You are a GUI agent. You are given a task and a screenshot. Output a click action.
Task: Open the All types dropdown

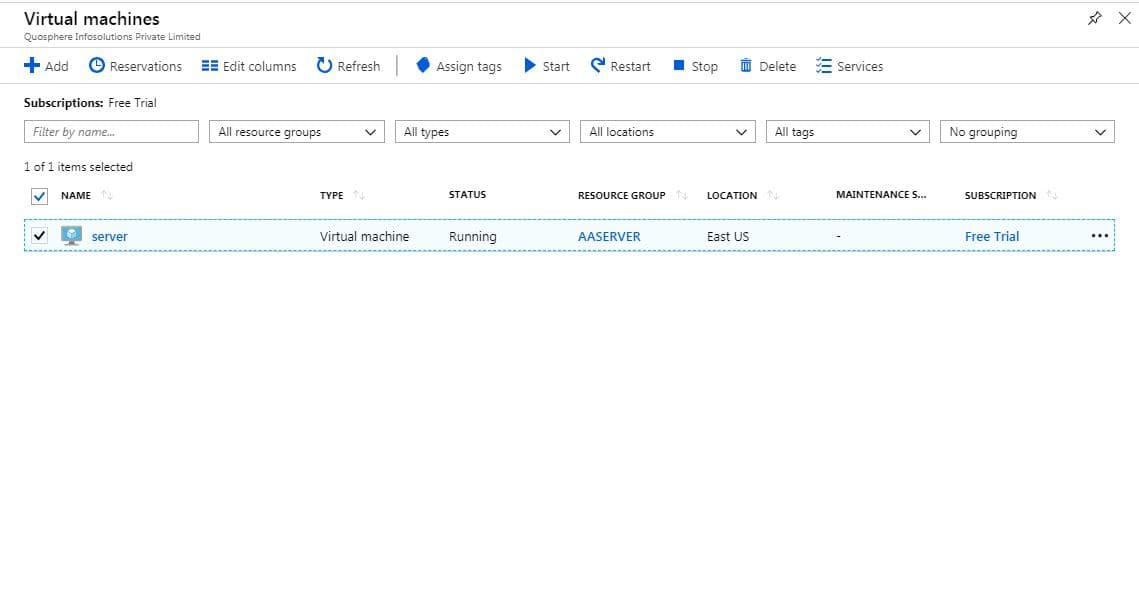(x=482, y=132)
